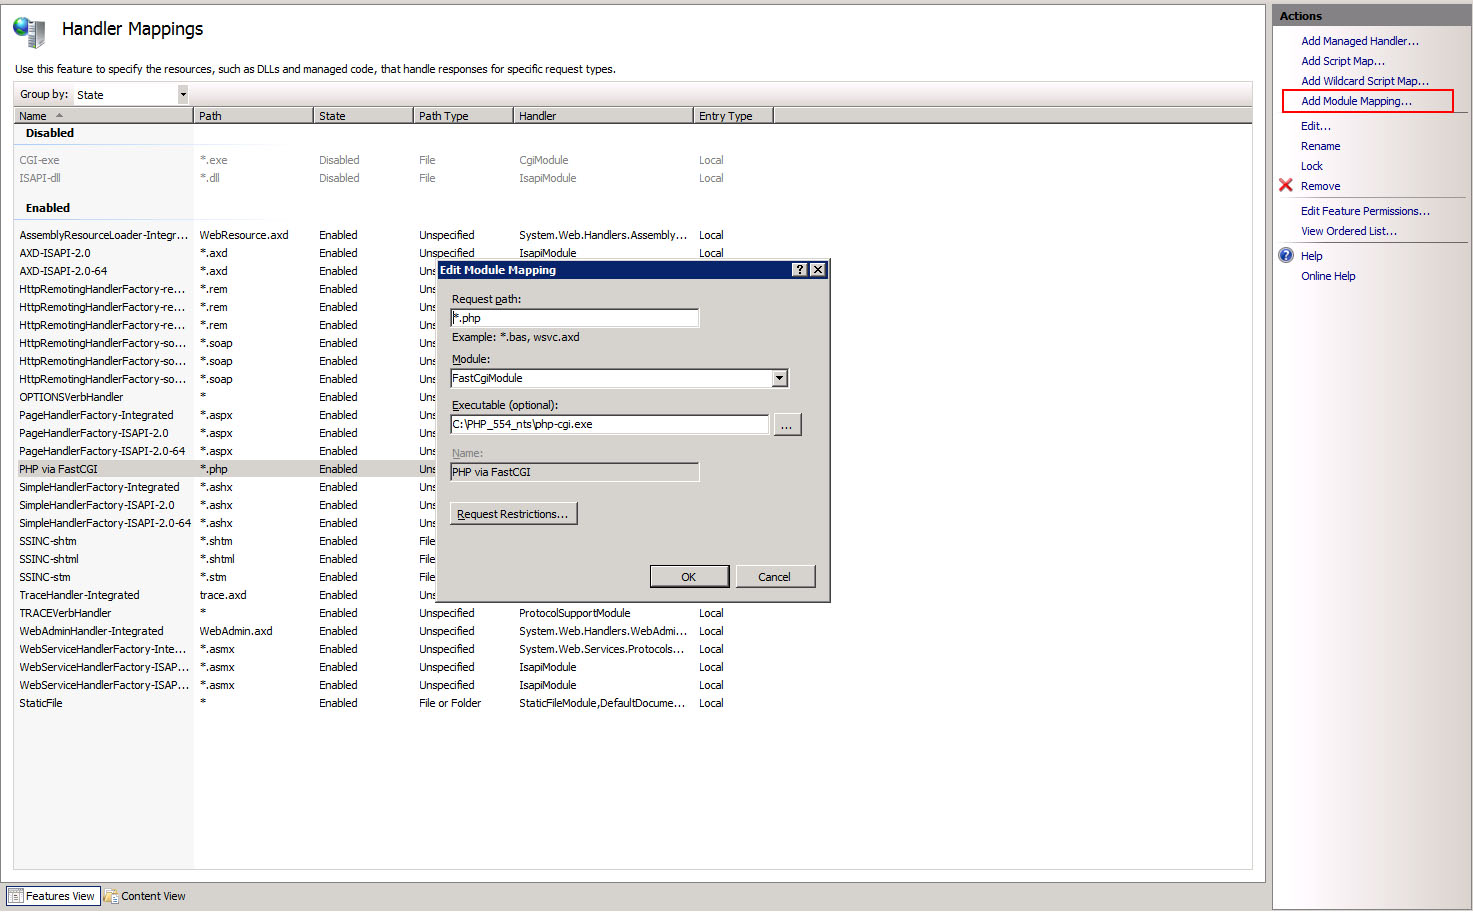Switch to the Features View tab
1473x912 pixels.
point(52,895)
